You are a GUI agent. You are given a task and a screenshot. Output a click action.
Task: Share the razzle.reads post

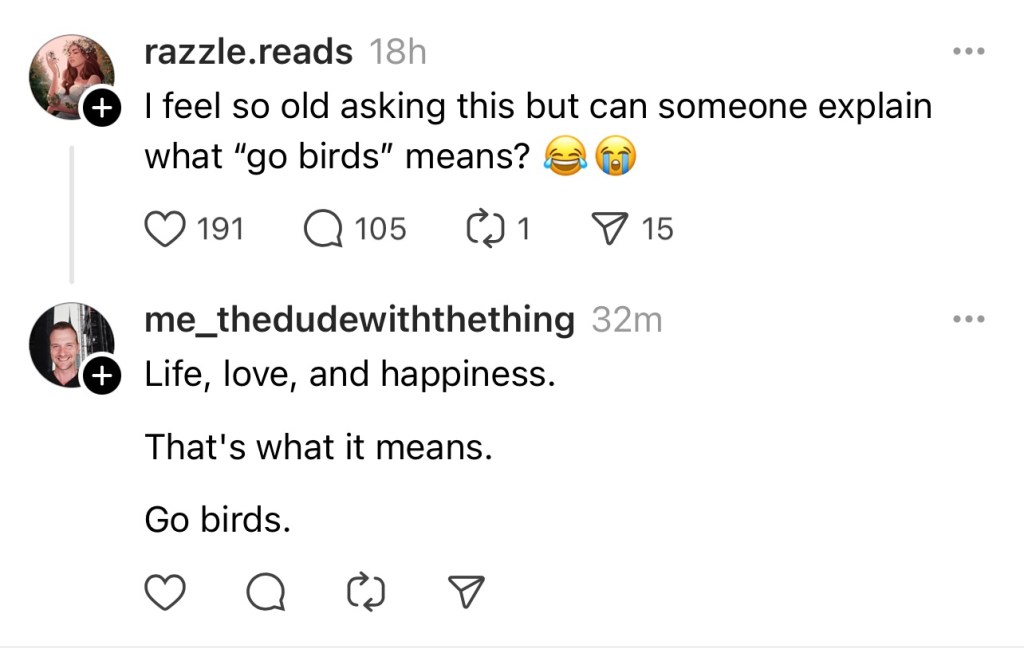[x=608, y=230]
